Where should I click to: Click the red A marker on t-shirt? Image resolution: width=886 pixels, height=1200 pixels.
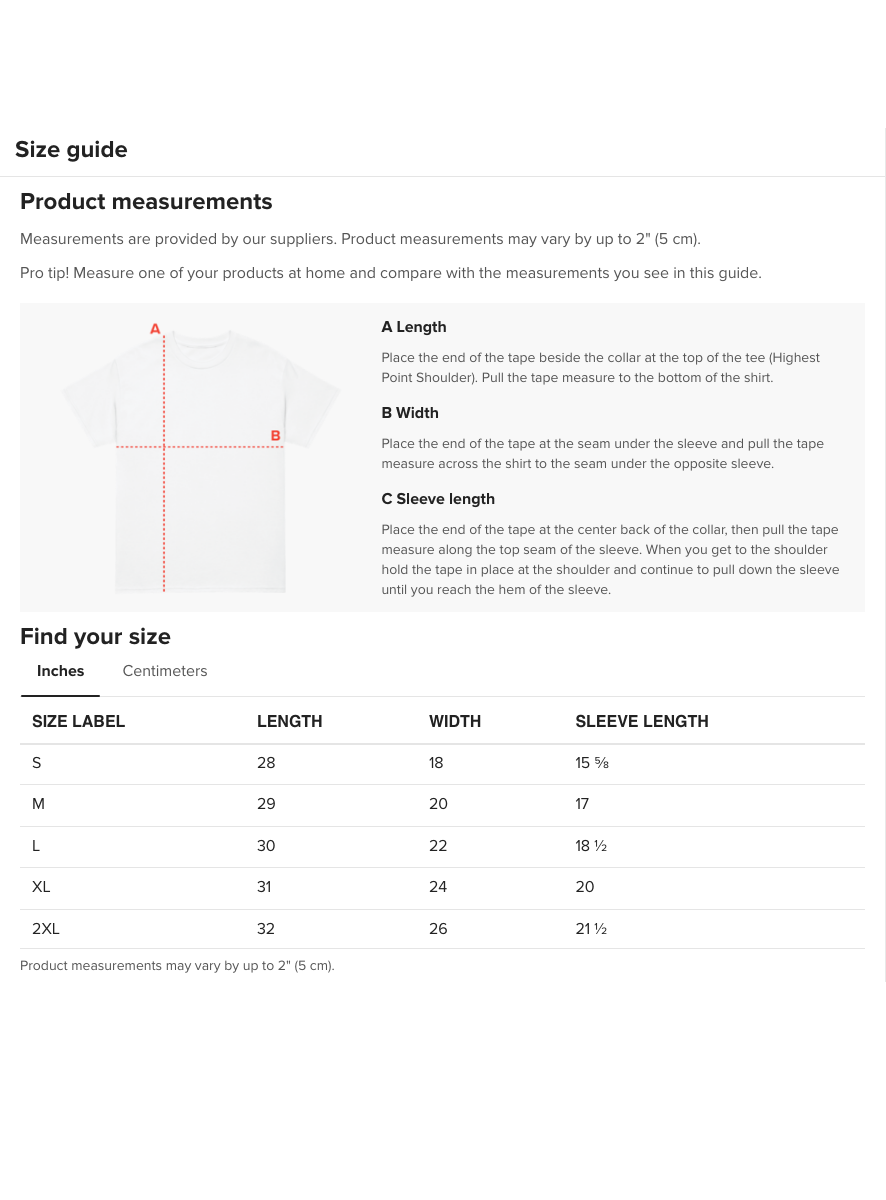(155, 328)
